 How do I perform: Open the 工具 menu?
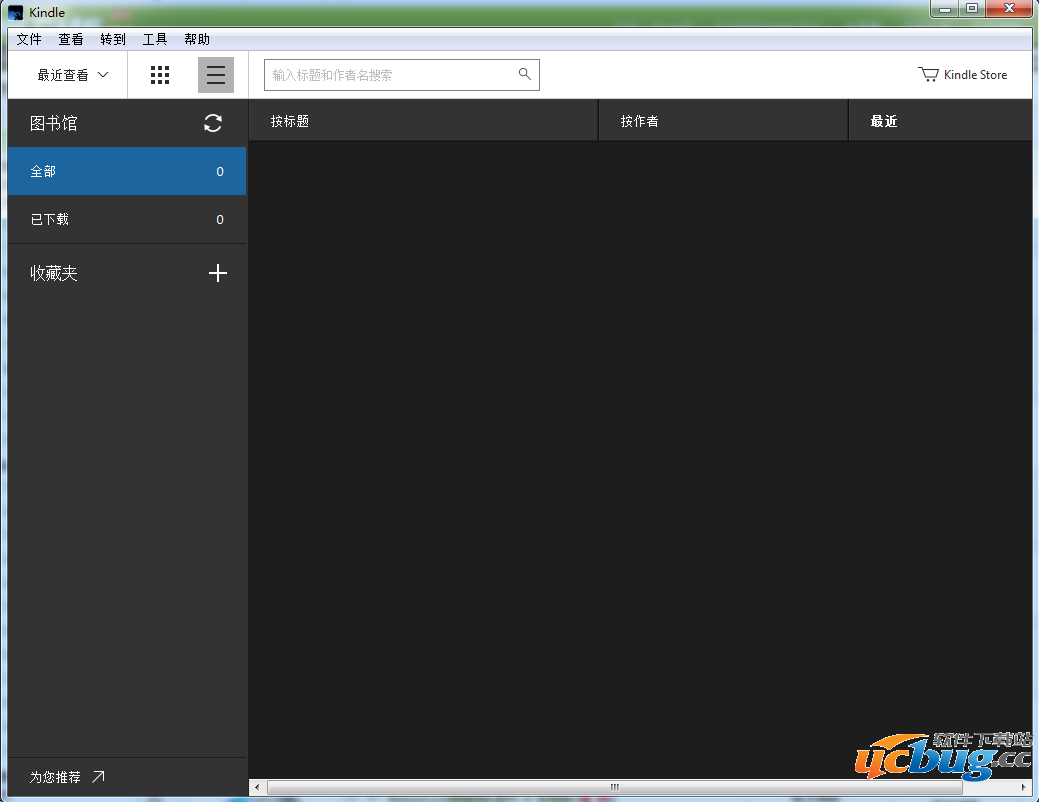[155, 39]
